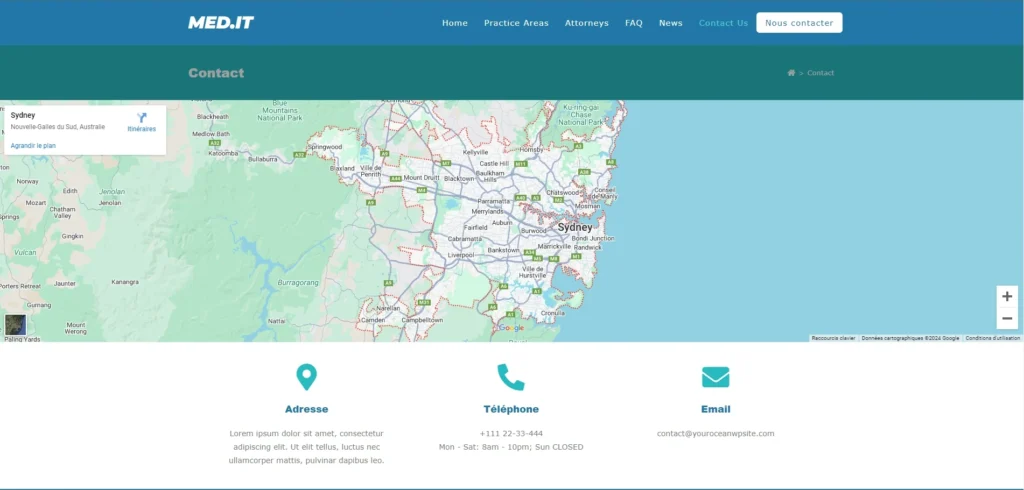This screenshot has height=490, width=1024.
Task: Click the Katoomba label on the map
Action: pyautogui.click(x=223, y=154)
